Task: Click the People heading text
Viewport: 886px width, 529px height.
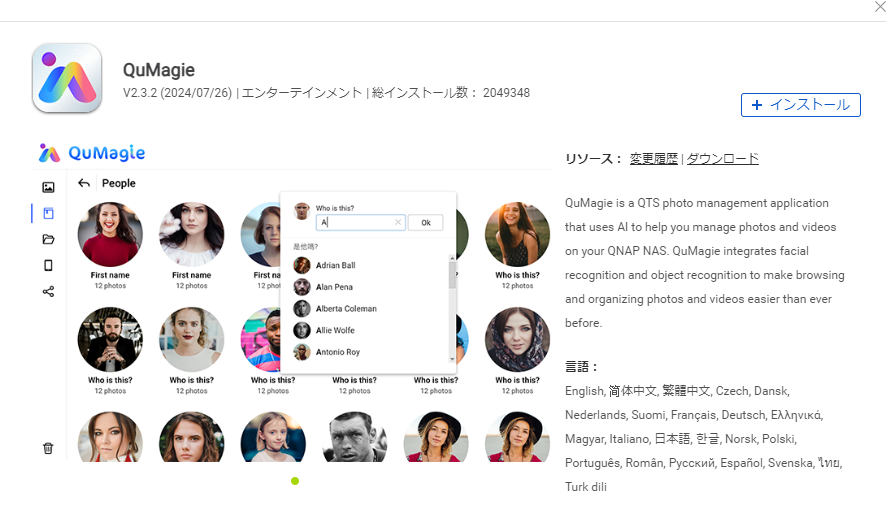Action: (x=119, y=183)
